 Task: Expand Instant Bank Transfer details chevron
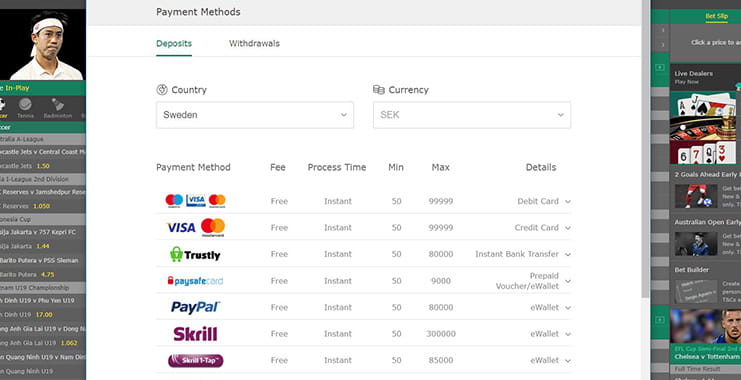[x=568, y=254]
